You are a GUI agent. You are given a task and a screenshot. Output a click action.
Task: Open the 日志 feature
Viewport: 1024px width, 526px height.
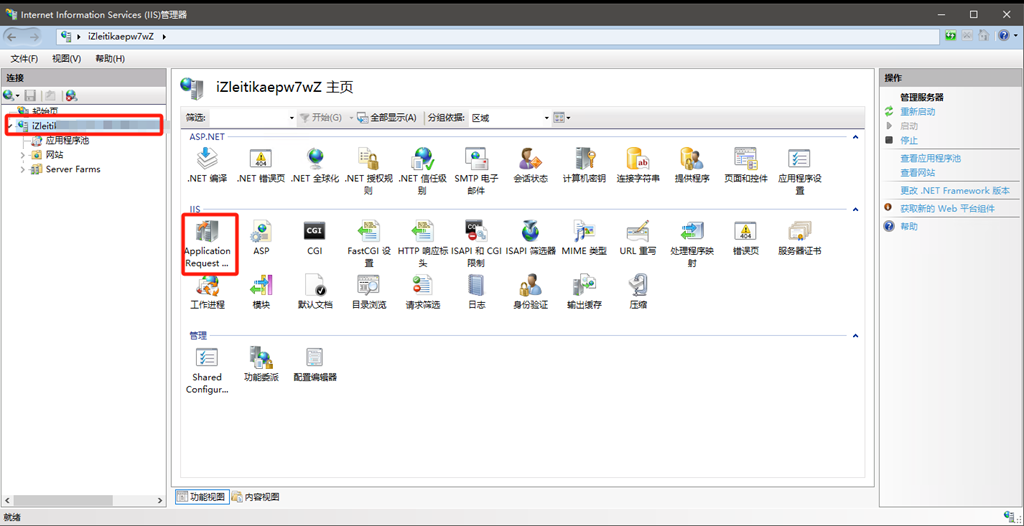[476, 291]
